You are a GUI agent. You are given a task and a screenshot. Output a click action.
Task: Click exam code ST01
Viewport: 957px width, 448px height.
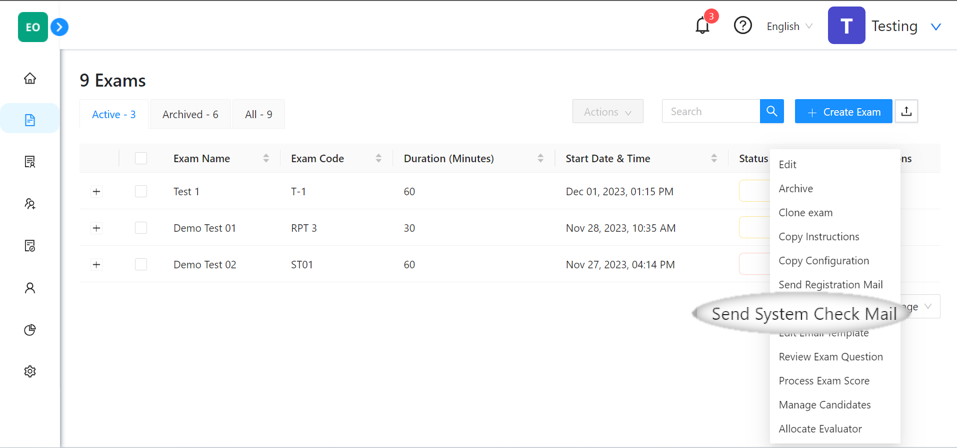click(302, 265)
